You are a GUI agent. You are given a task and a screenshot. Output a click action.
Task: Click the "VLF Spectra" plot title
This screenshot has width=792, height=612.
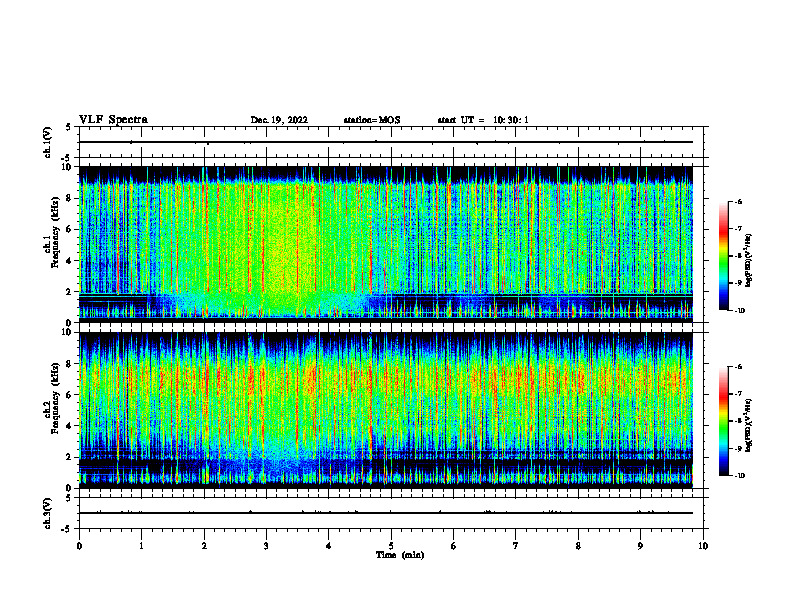(113, 120)
